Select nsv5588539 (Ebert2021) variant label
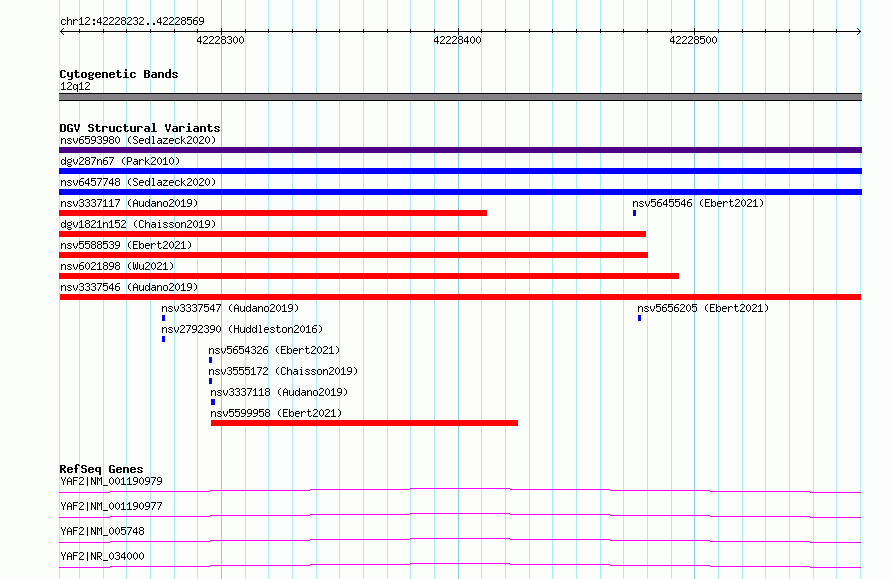This screenshot has height=579, width=890. (126, 245)
